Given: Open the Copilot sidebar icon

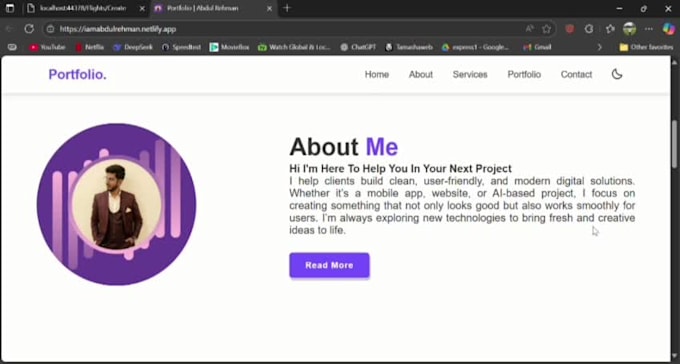Looking at the screenshot, I should point(669,29).
